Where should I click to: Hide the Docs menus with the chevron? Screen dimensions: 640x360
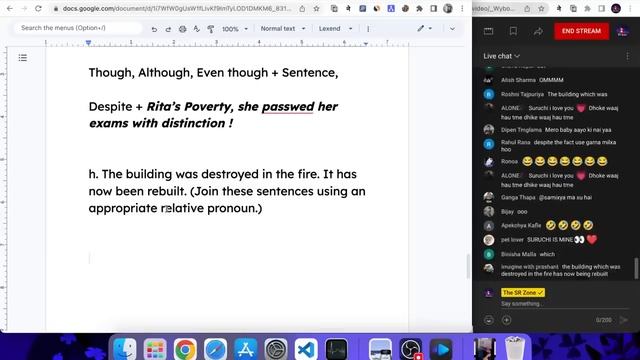(452, 29)
